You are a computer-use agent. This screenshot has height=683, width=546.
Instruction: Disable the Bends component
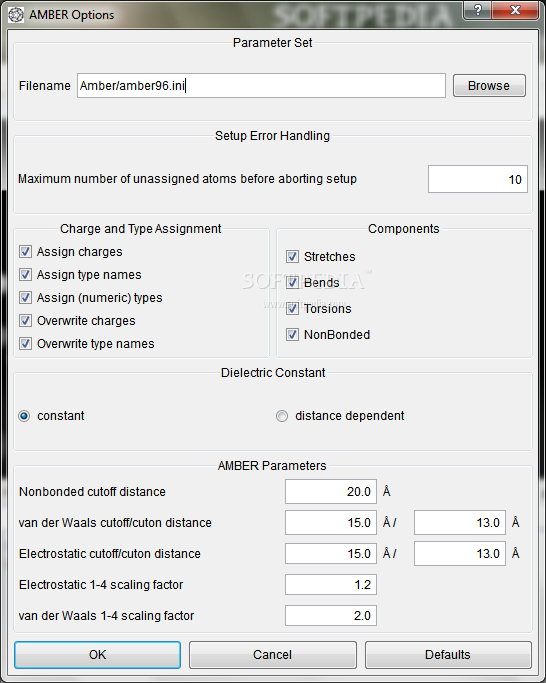coord(292,283)
